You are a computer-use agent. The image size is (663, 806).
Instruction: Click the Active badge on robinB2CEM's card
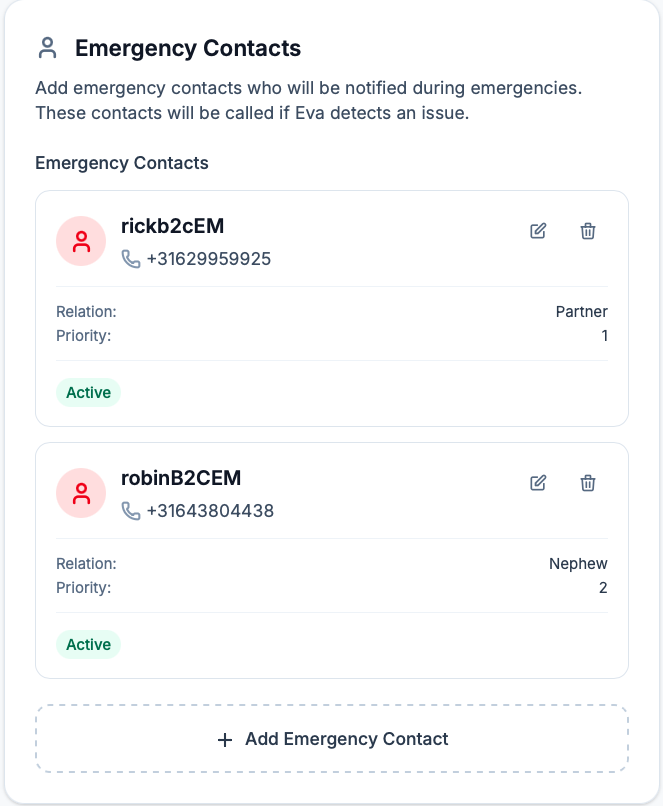(88, 644)
